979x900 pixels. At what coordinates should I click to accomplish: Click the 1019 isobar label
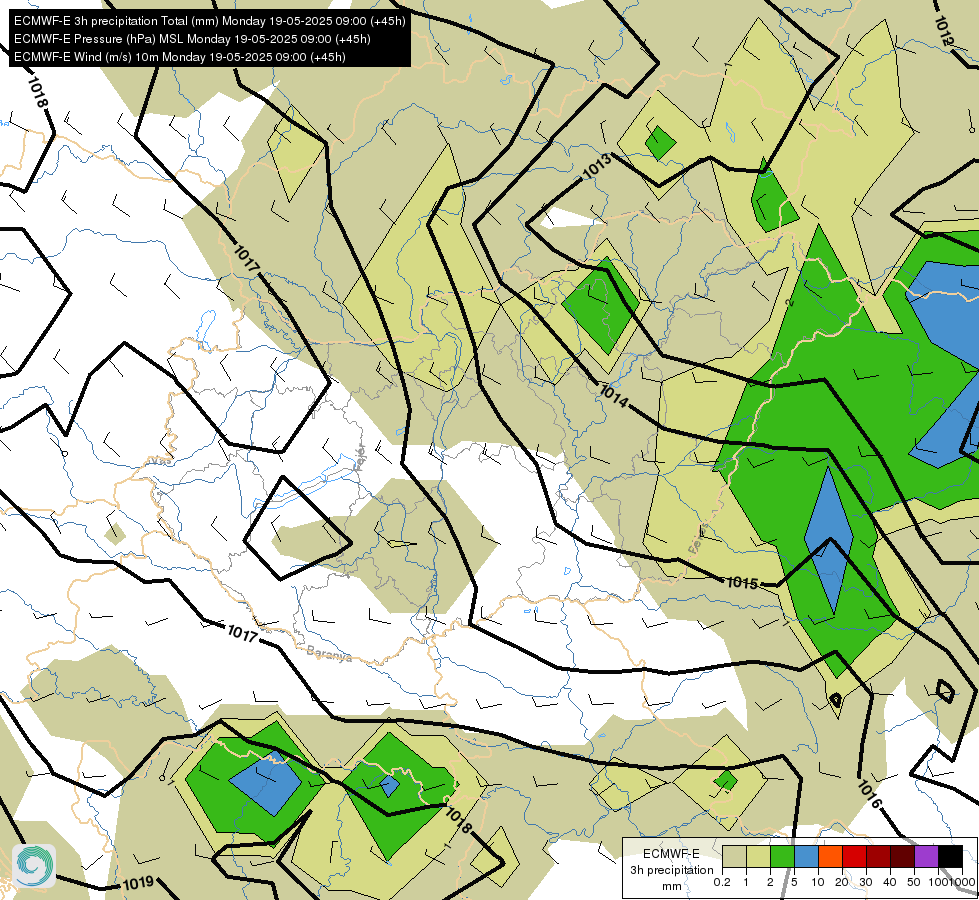pos(138,883)
